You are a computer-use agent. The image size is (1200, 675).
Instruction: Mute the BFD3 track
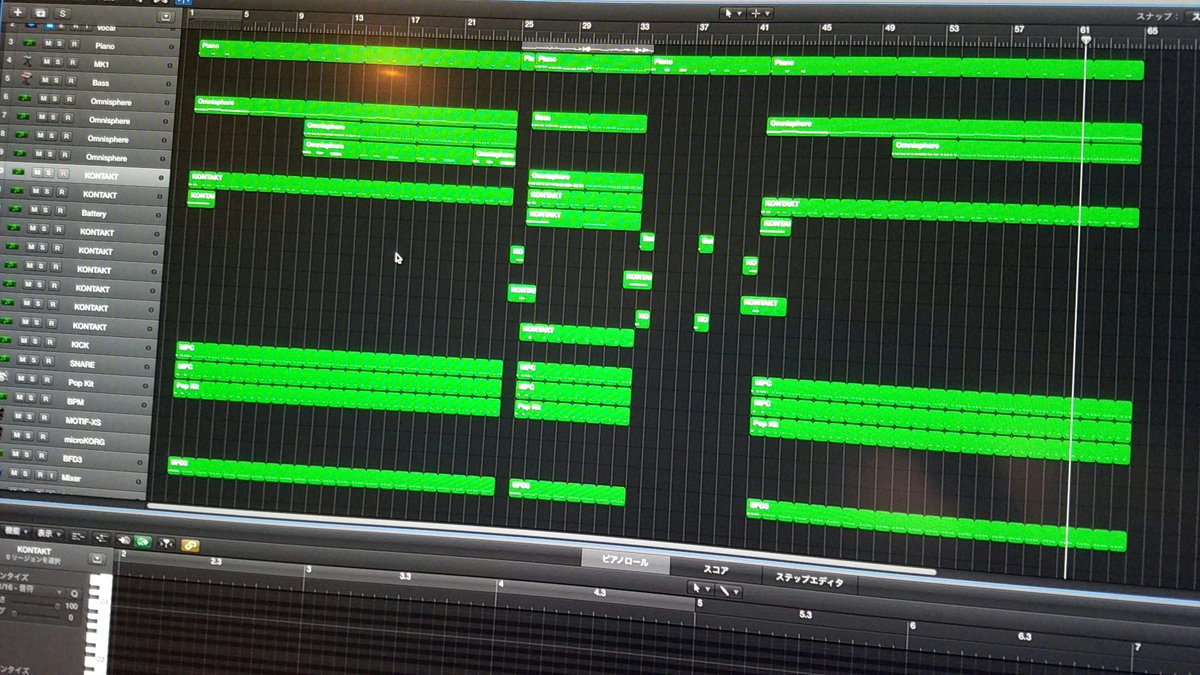[15, 453]
